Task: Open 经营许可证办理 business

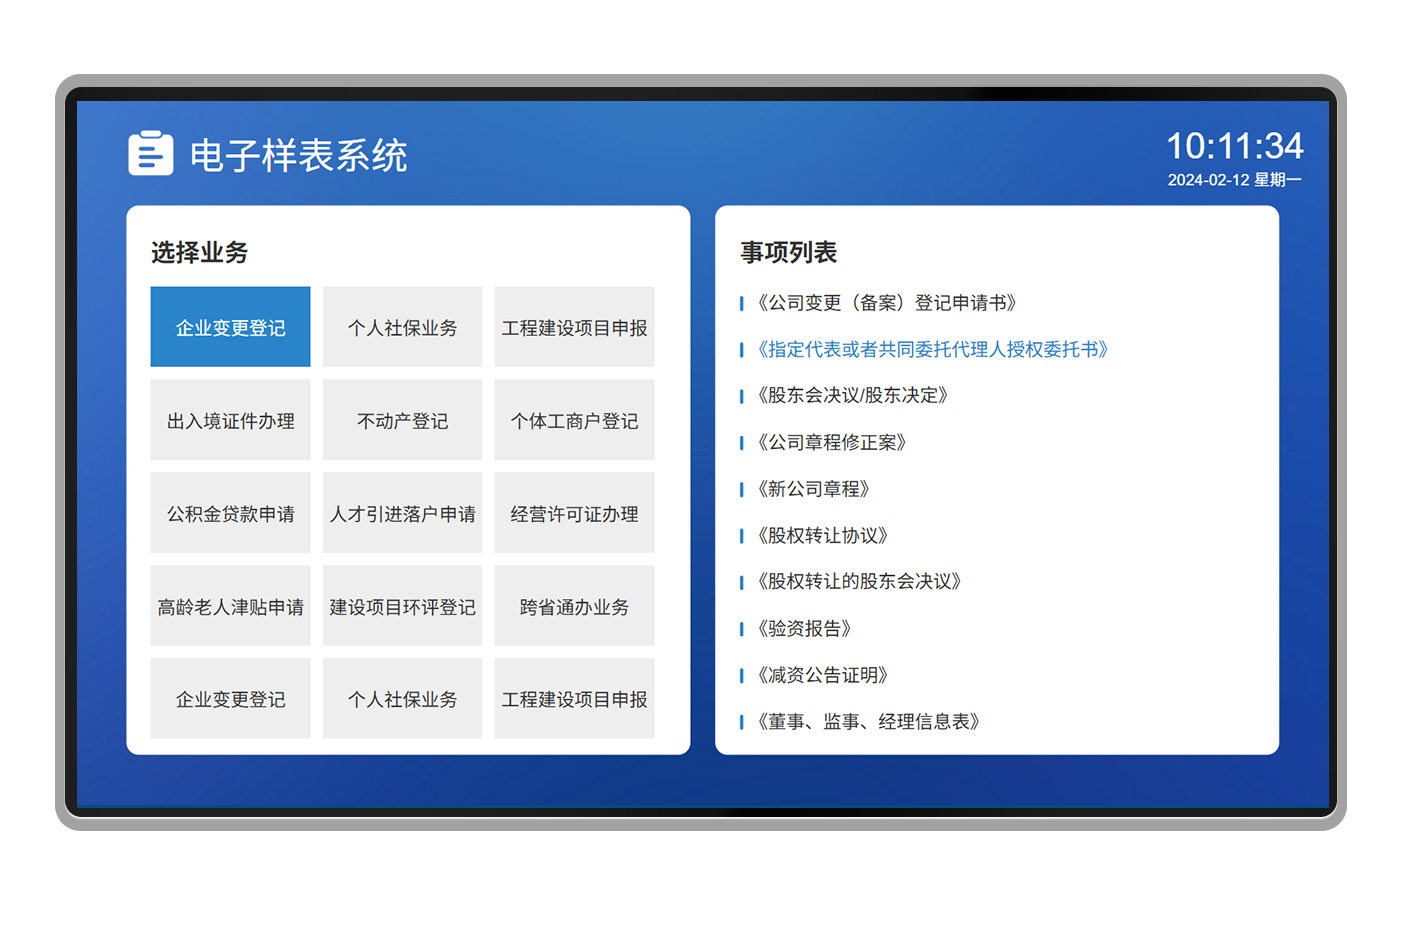Action: [574, 514]
